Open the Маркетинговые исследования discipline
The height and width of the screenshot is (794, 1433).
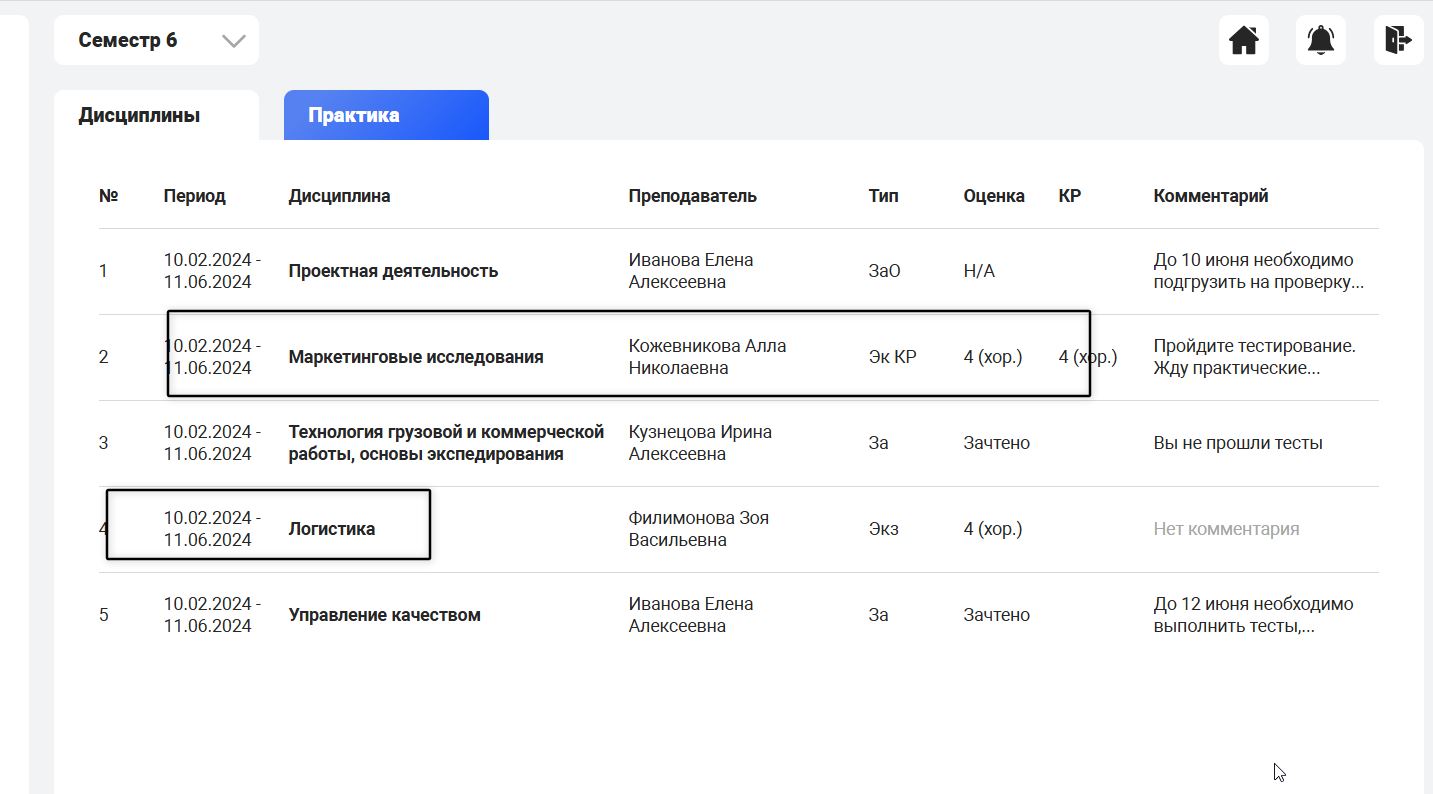click(x=415, y=357)
